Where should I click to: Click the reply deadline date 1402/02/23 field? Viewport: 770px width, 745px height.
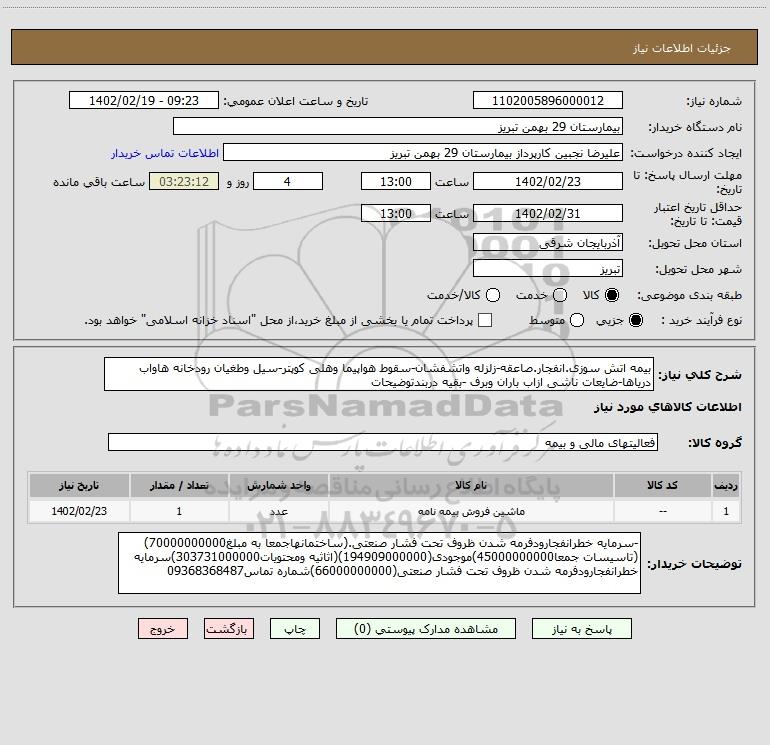548,181
